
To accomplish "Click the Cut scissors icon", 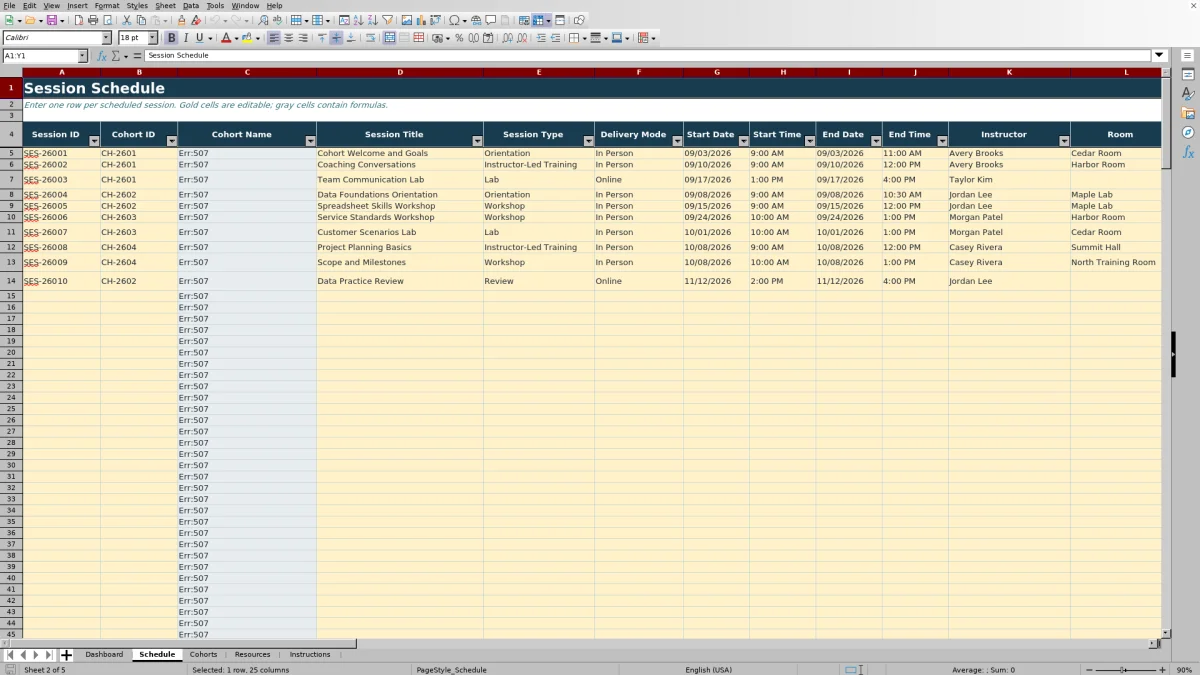I will coord(127,20).
